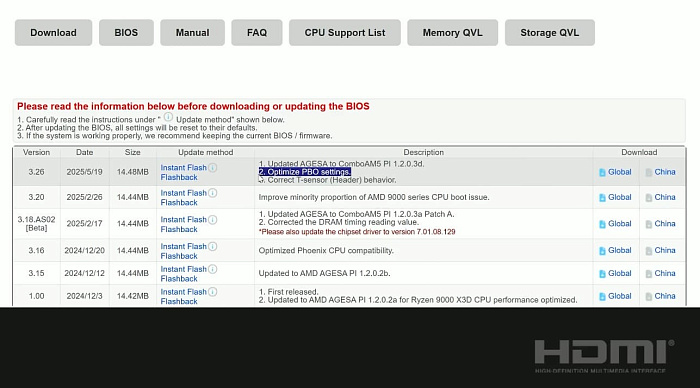Switch to the BIOS tab
This screenshot has height=388, width=700.
click(126, 33)
